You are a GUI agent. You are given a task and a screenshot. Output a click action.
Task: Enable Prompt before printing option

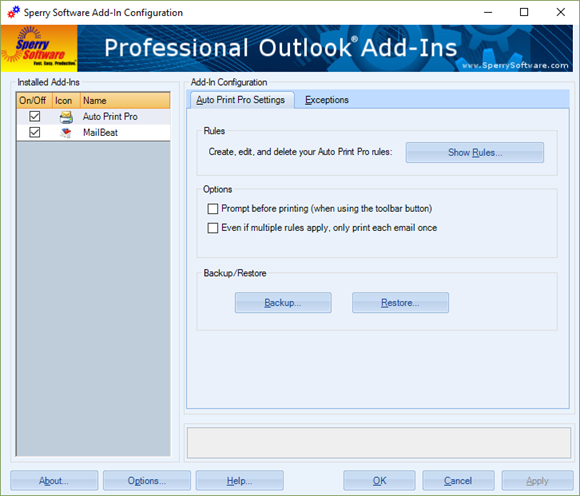[213, 209]
